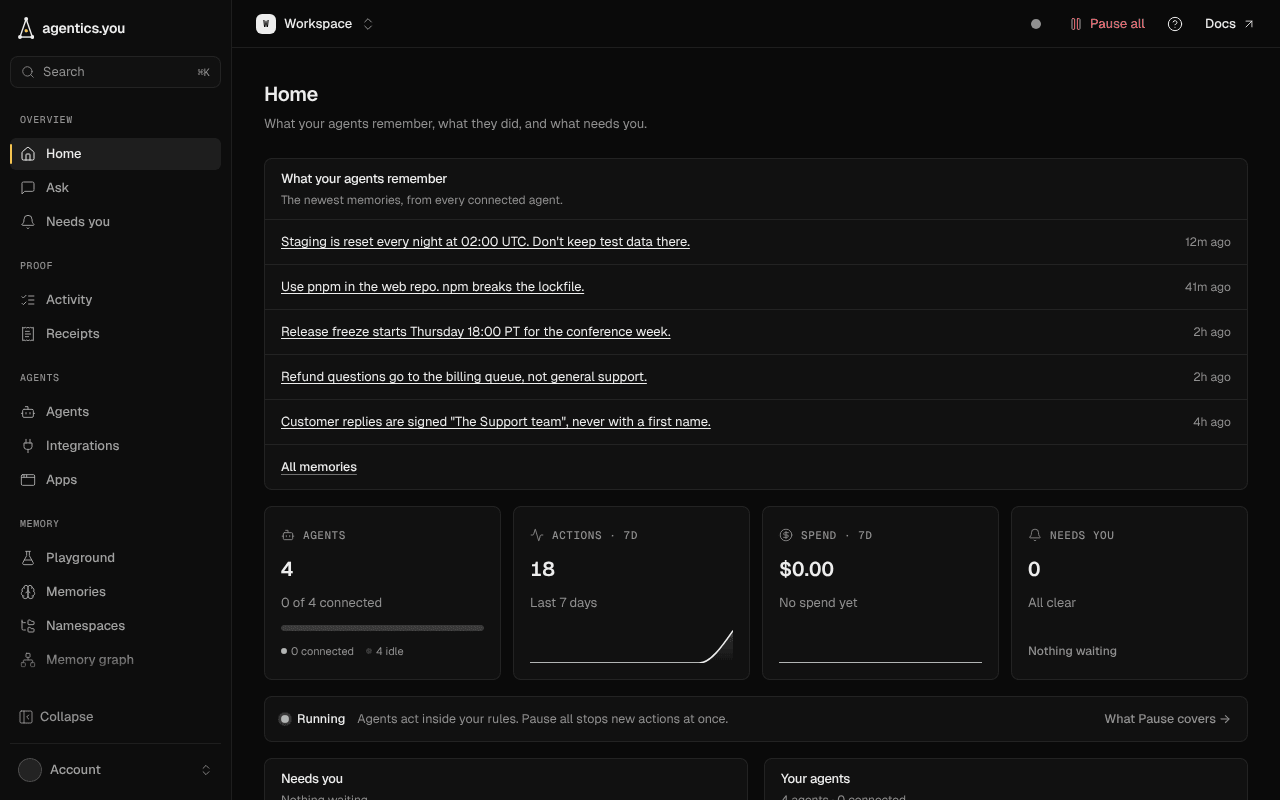The image size is (1280, 800).
Task: Click the status dot in top bar
Action: pos(1036,24)
